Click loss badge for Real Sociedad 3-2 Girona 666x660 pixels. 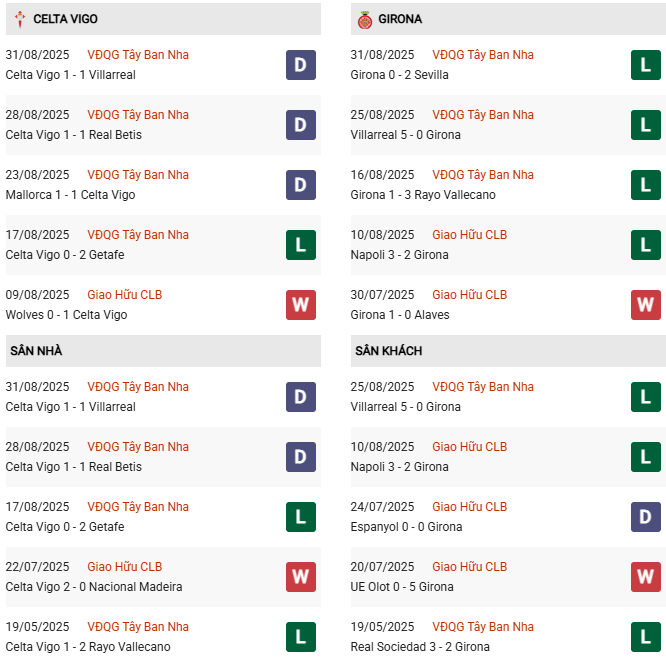[645, 637]
